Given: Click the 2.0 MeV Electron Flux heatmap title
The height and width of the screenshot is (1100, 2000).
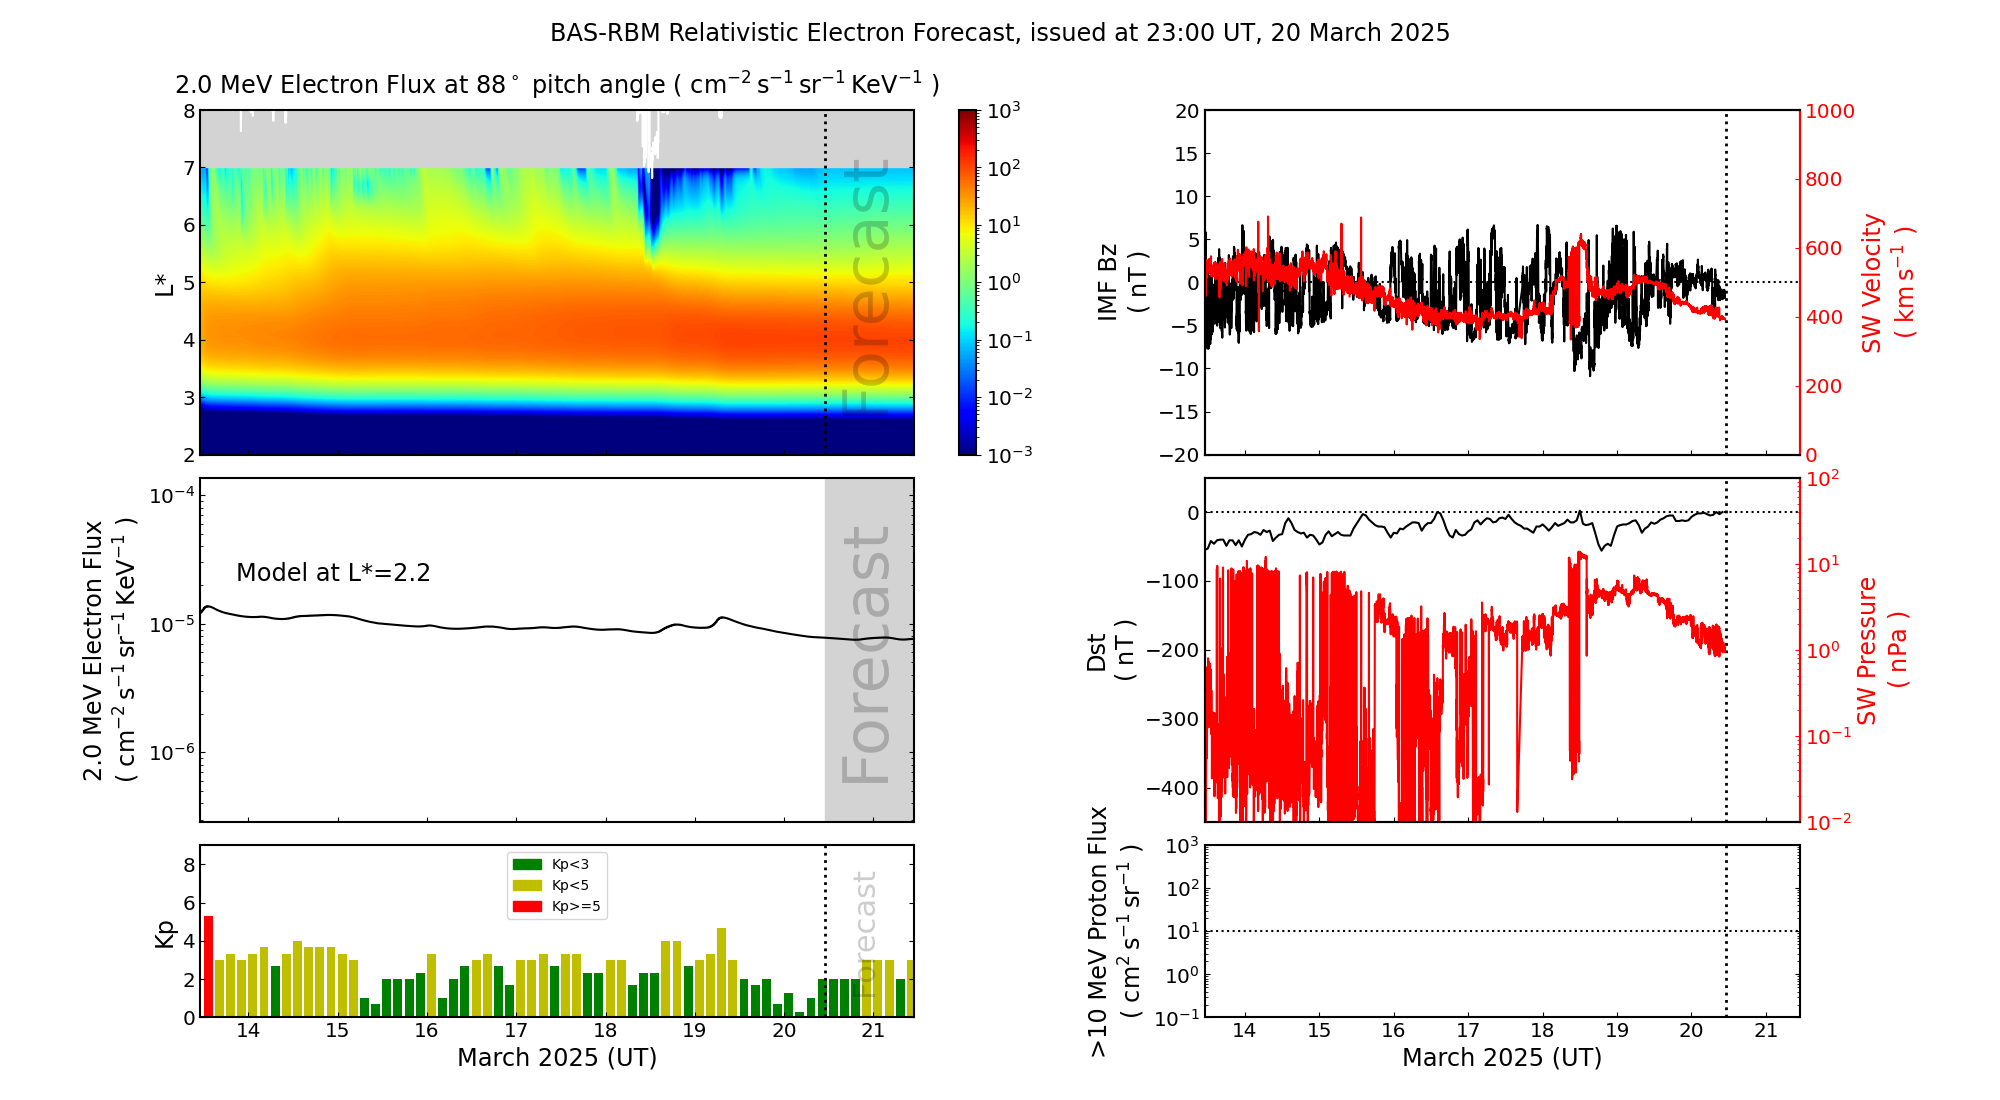Looking at the screenshot, I should pos(556,85).
